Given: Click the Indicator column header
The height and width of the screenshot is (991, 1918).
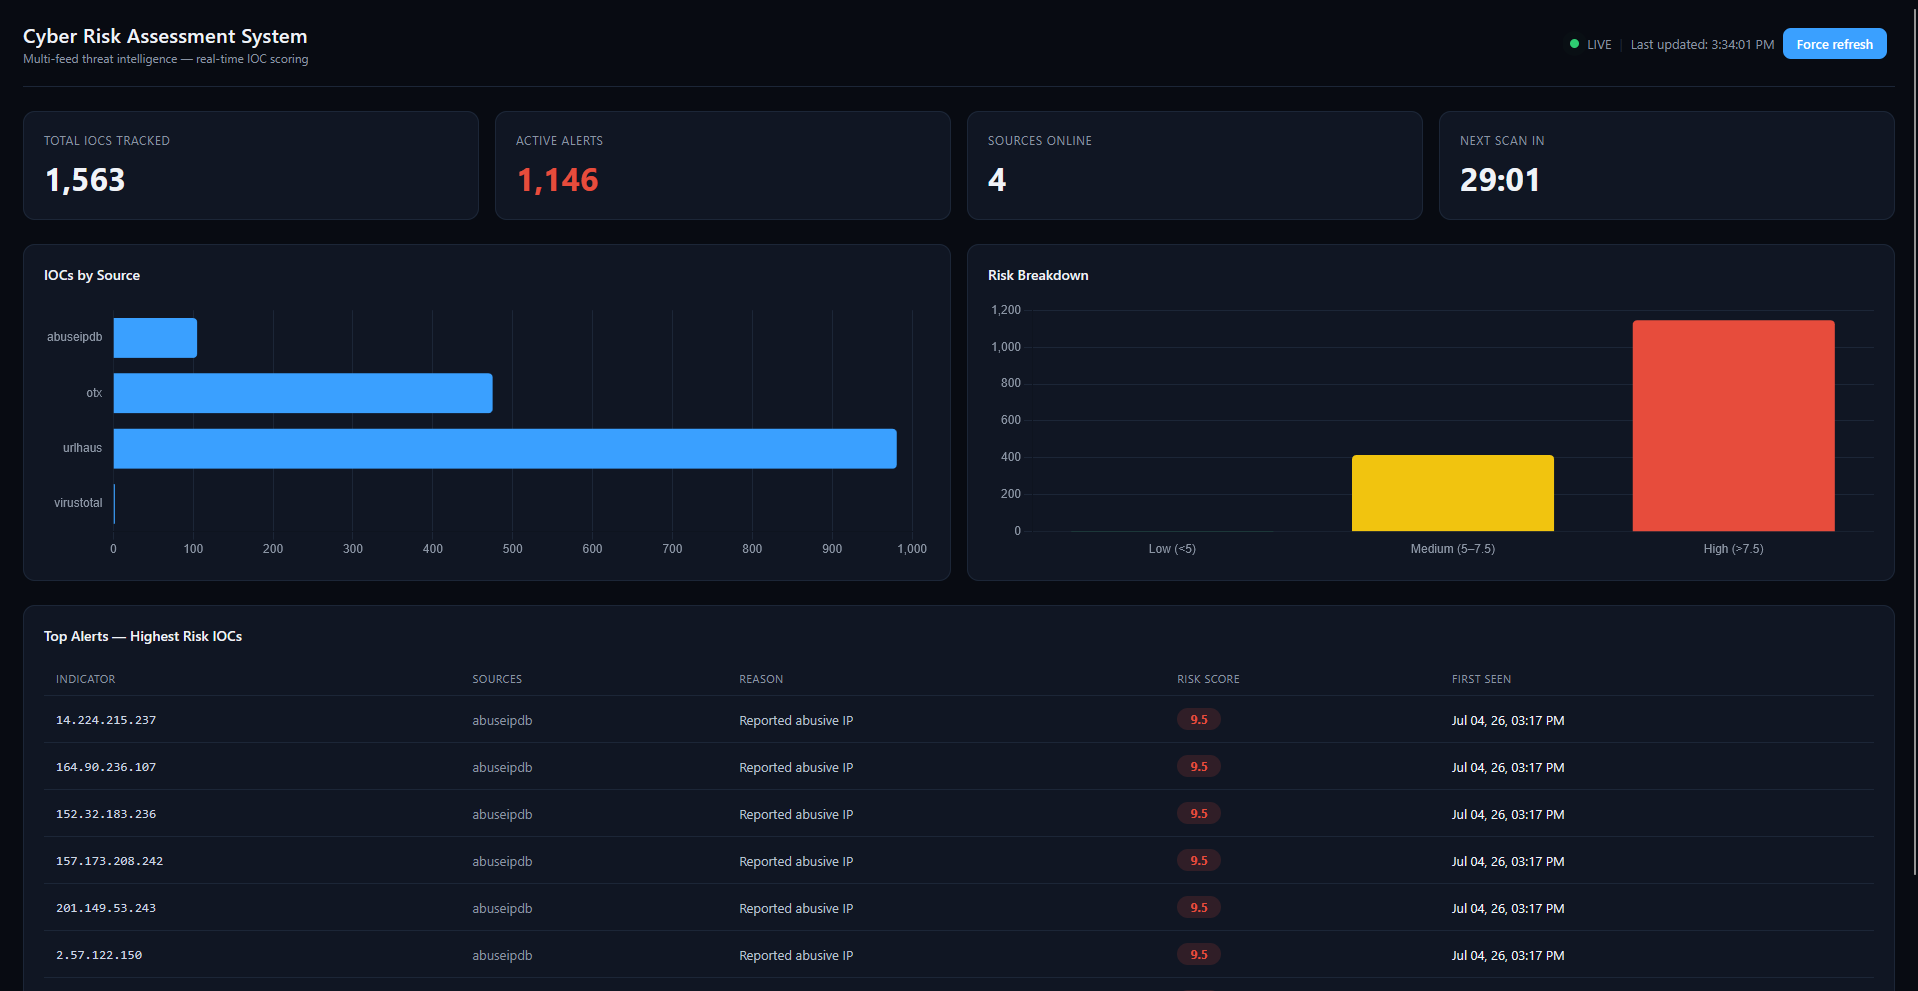Looking at the screenshot, I should (86, 679).
